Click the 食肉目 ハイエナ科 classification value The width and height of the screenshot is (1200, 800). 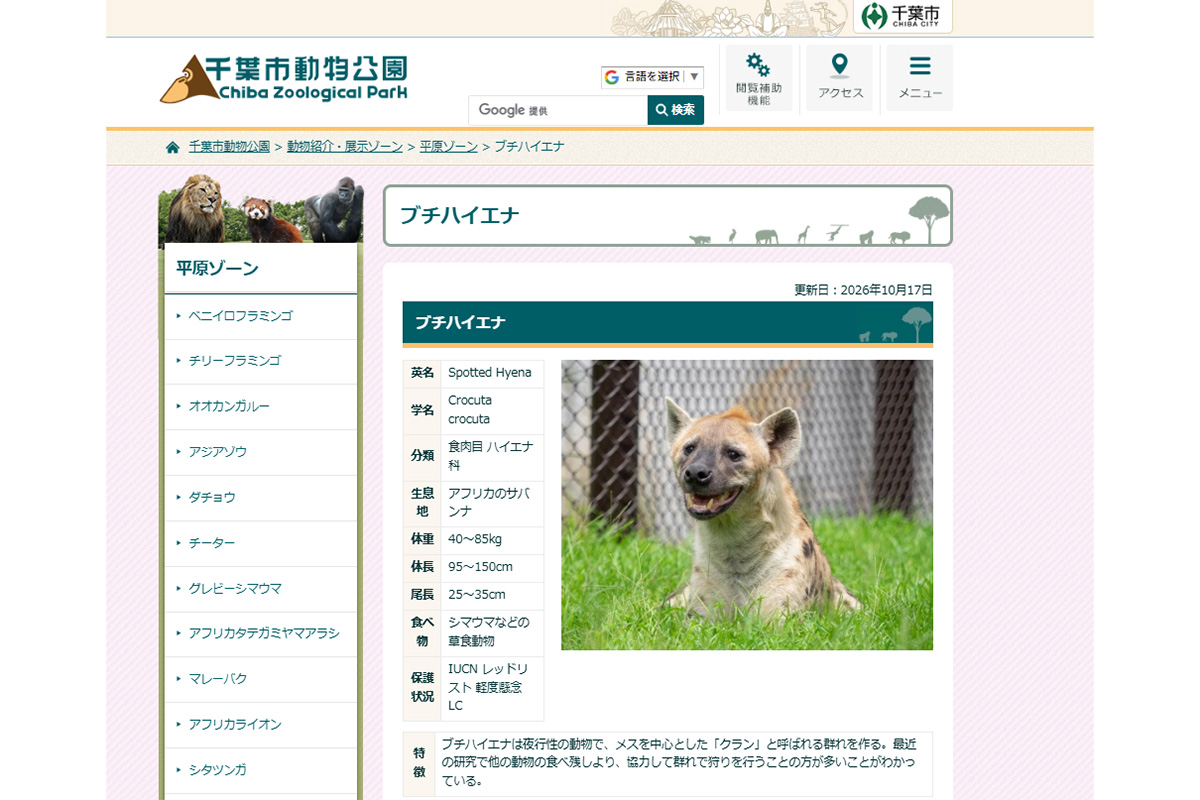pos(492,456)
